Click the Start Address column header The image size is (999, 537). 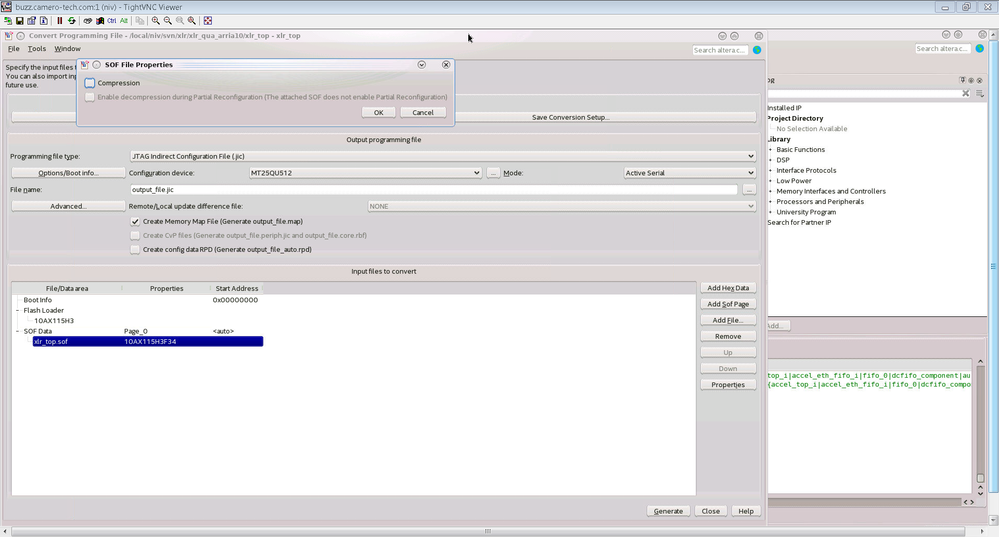pyautogui.click(x=236, y=289)
